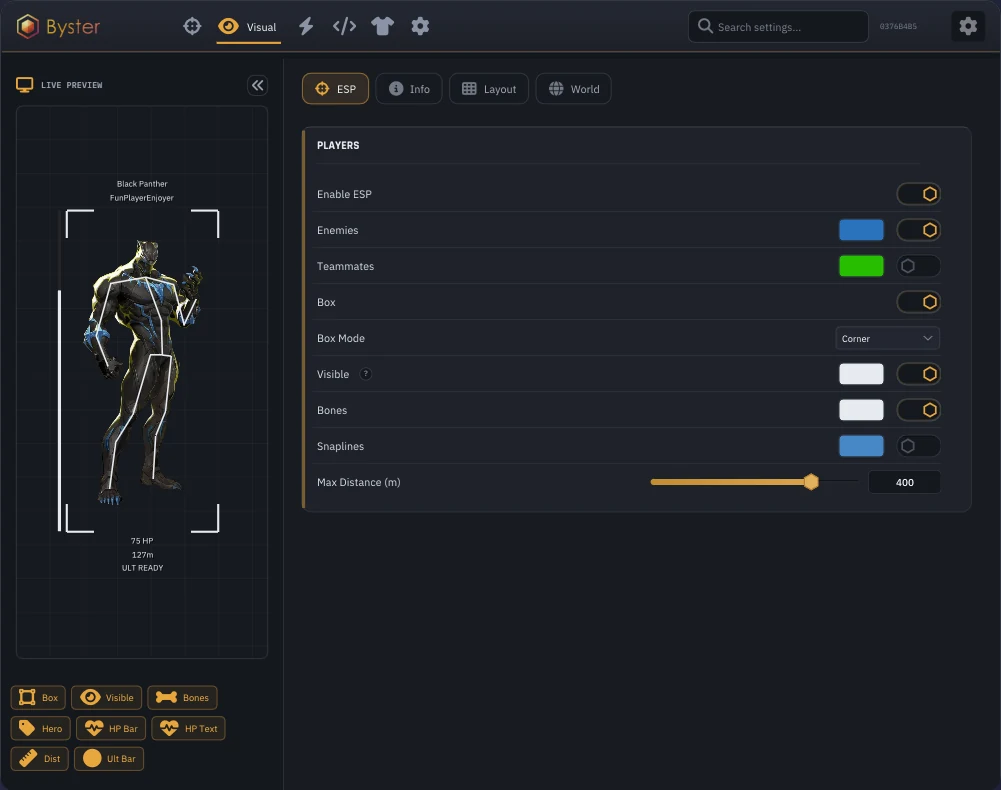The image size is (1001, 790).
Task: Open the Bones white color swatch
Action: click(861, 410)
